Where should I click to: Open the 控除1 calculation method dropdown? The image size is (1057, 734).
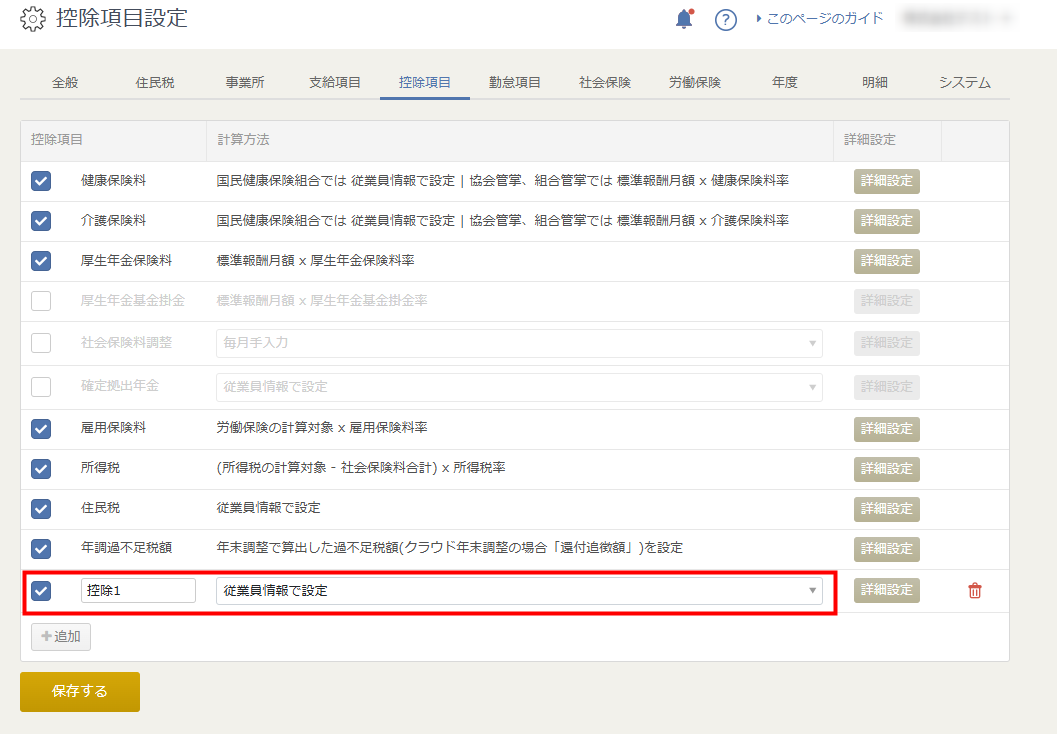(519, 590)
